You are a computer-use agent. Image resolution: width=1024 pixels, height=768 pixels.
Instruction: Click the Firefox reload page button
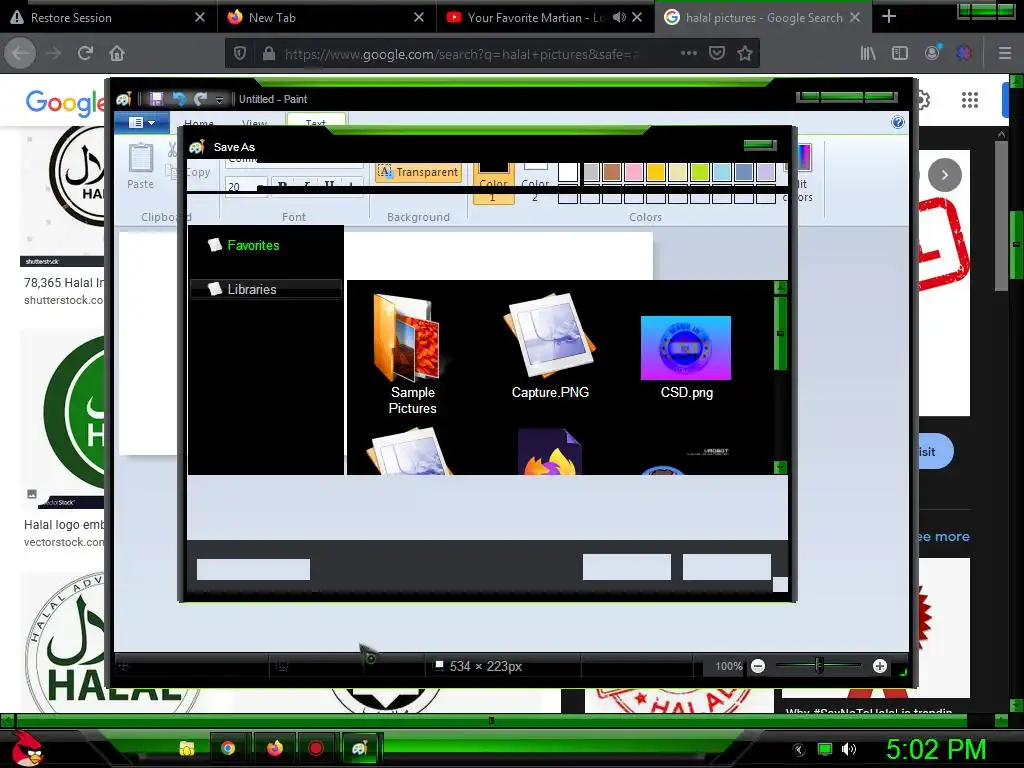tap(85, 54)
